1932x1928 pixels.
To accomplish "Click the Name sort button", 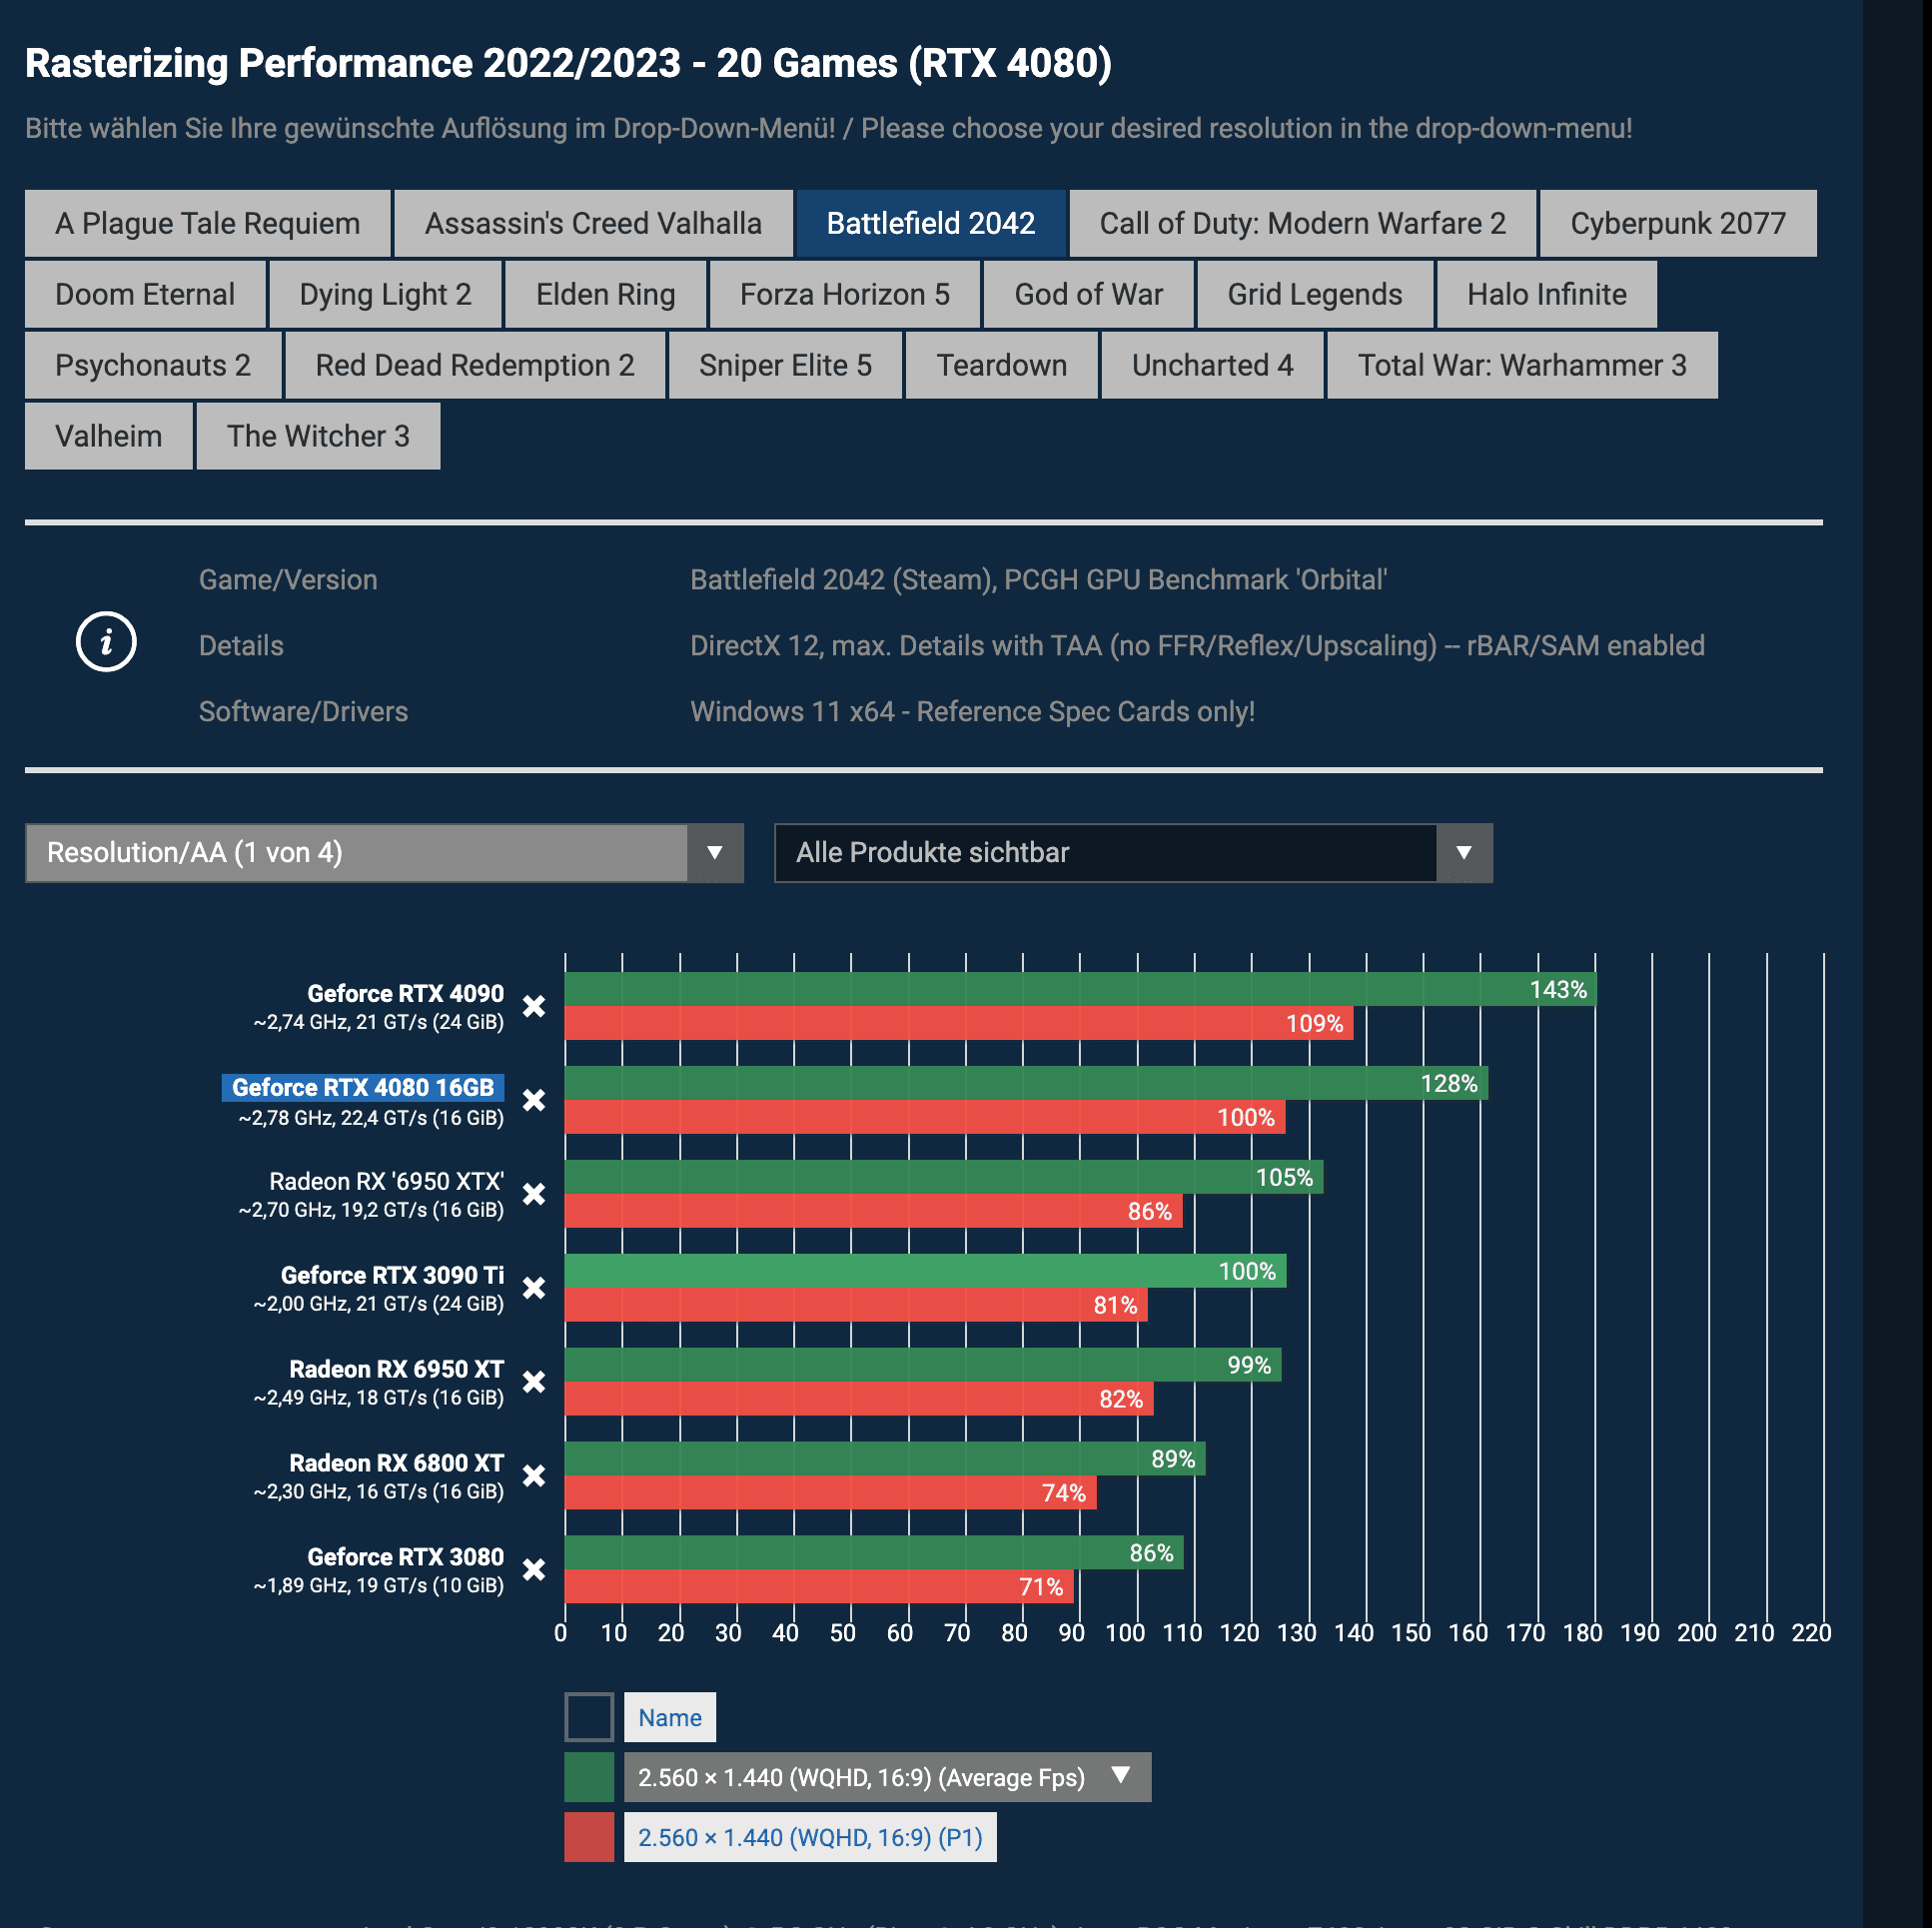I will tap(669, 1717).
